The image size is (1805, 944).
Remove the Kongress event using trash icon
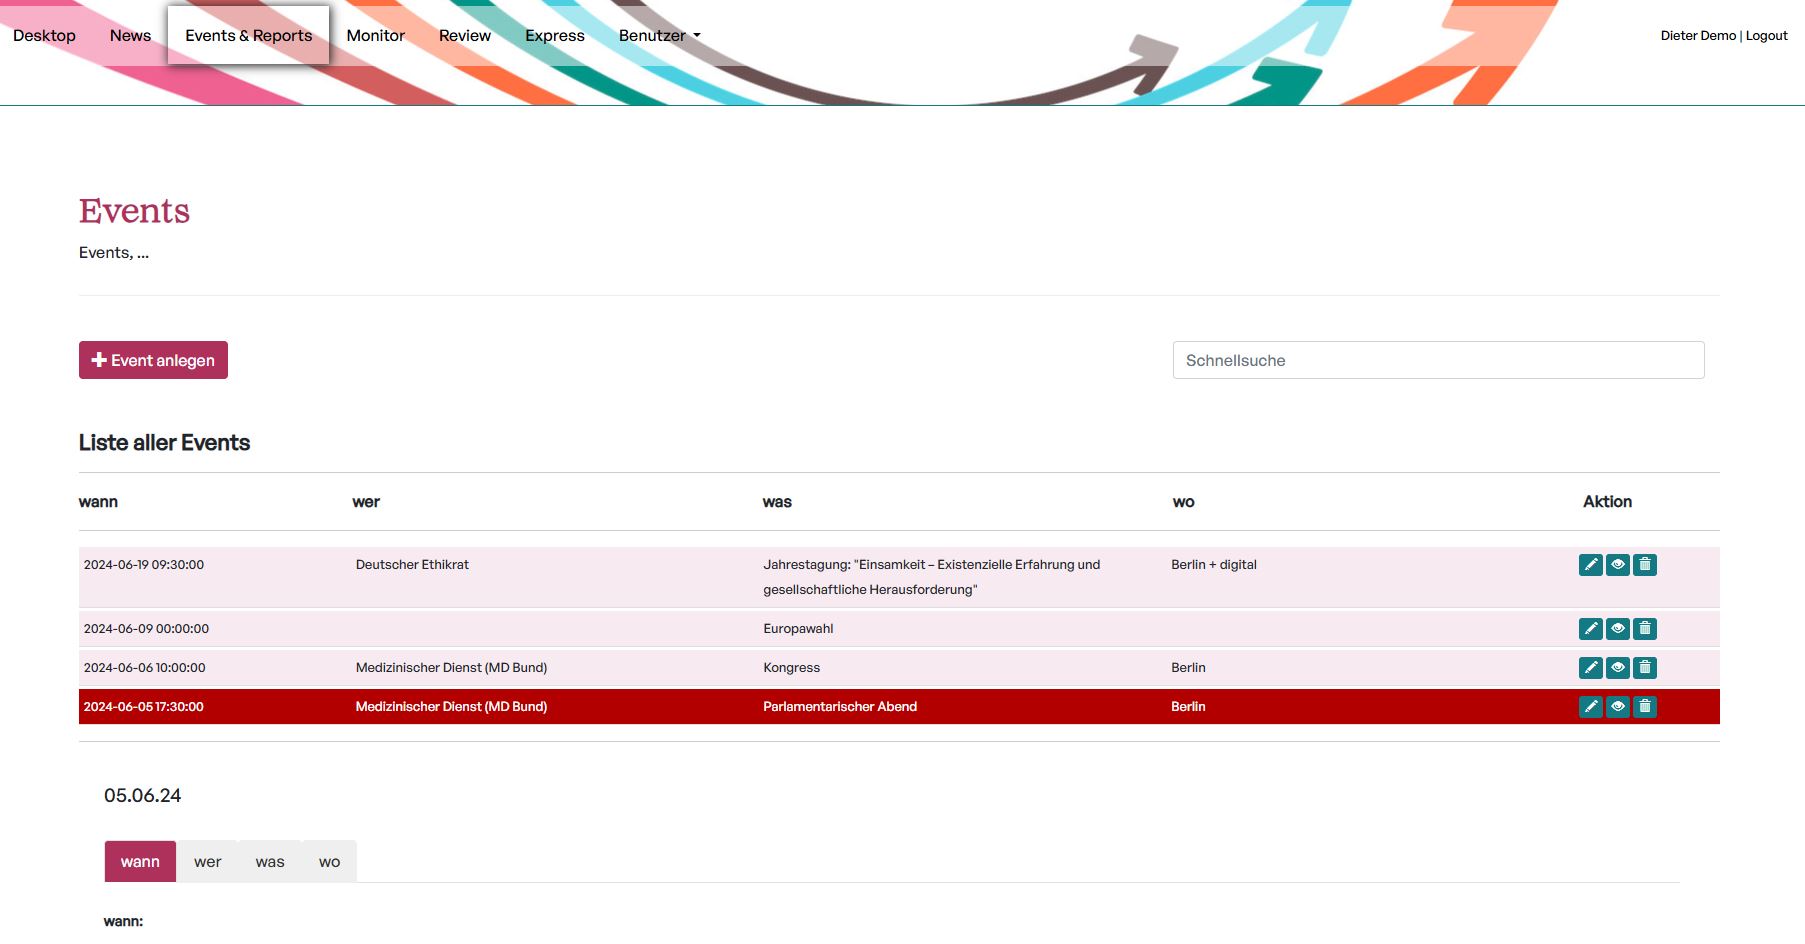coord(1645,668)
